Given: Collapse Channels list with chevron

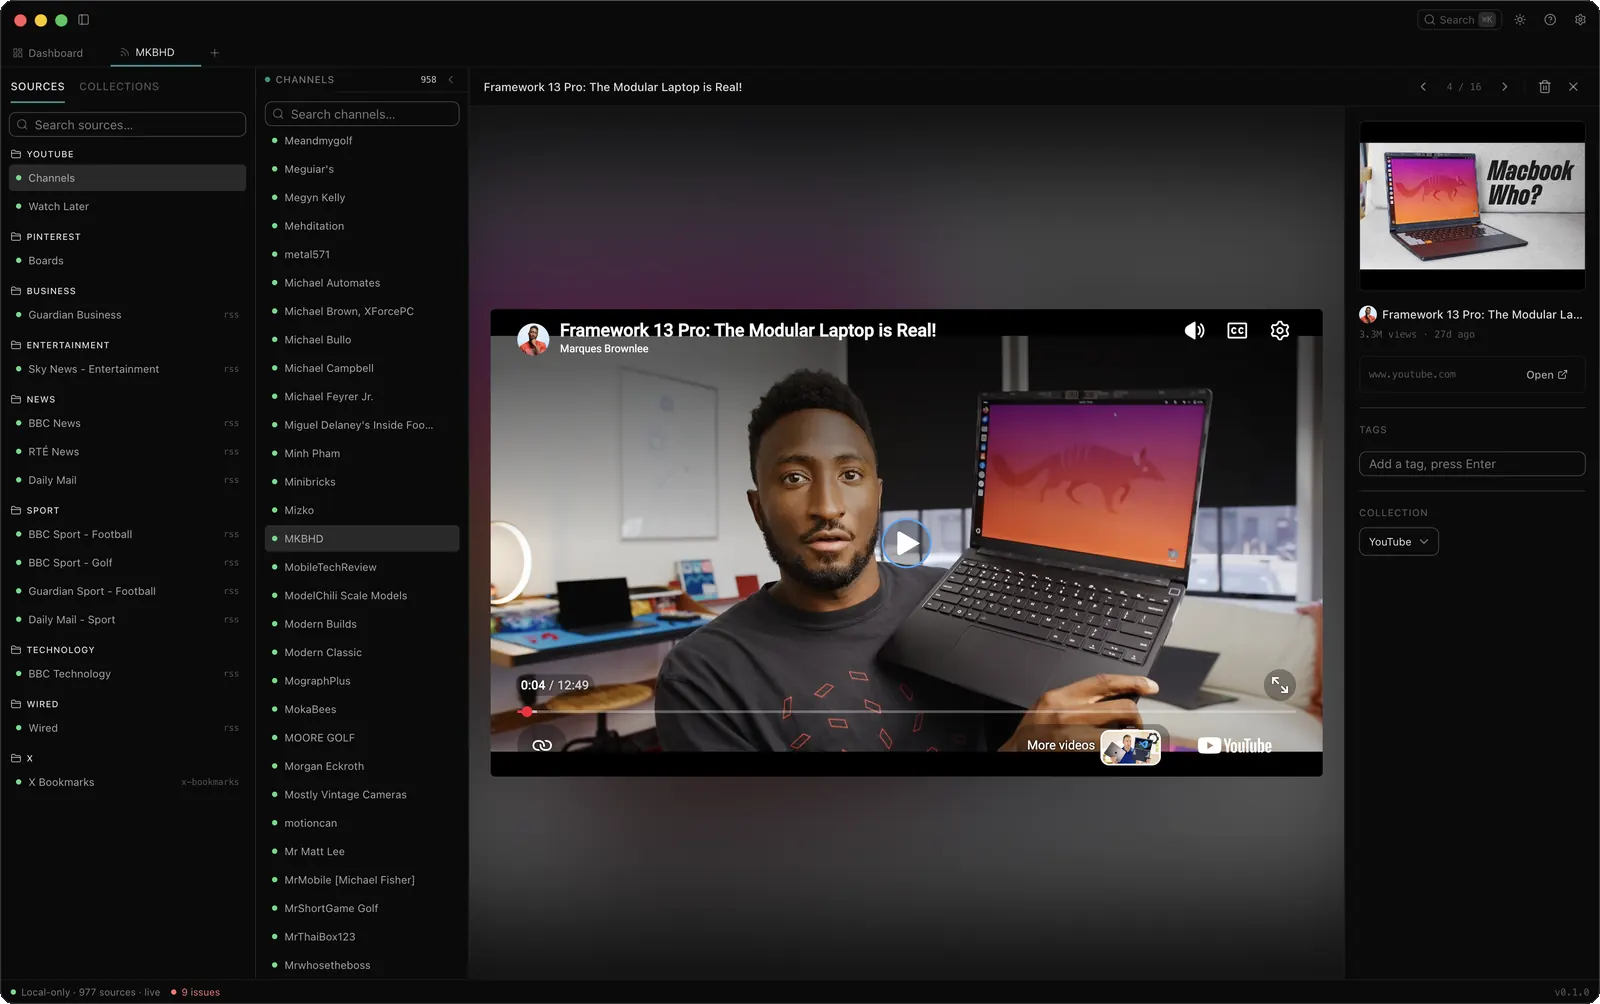Looking at the screenshot, I should pos(451,80).
